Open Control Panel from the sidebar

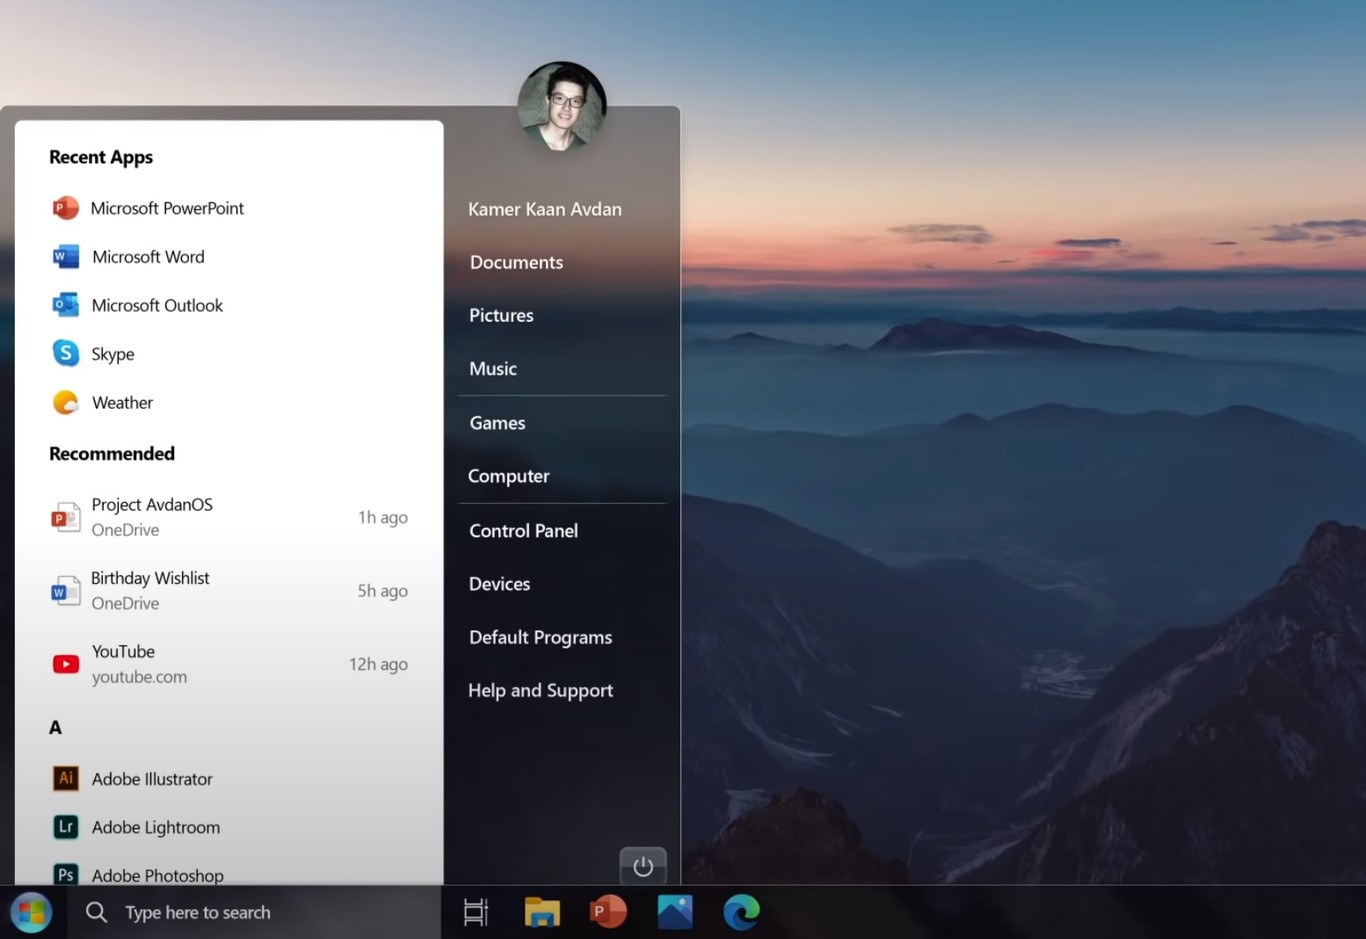[523, 530]
